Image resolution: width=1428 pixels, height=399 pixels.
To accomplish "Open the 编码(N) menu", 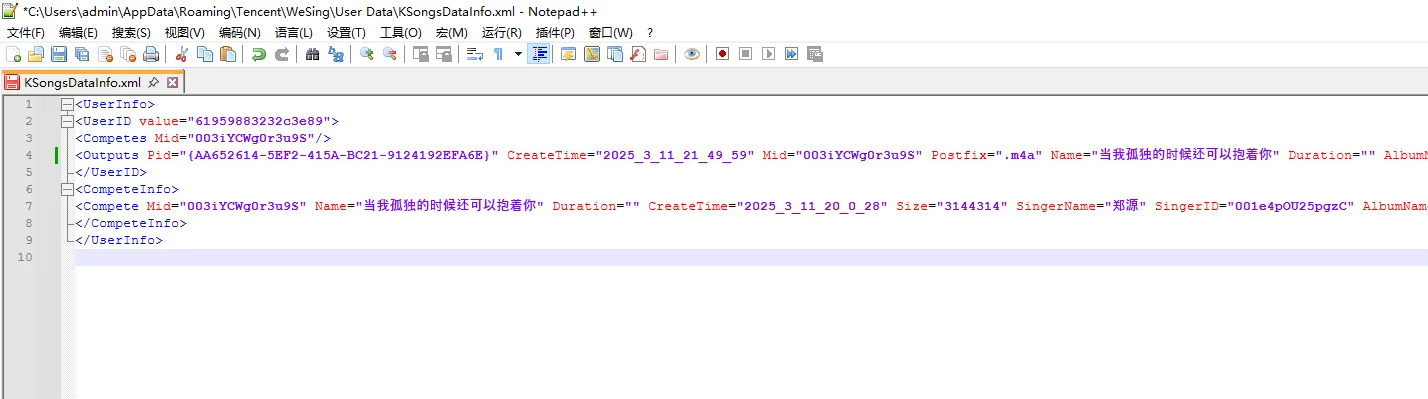I will [x=240, y=33].
